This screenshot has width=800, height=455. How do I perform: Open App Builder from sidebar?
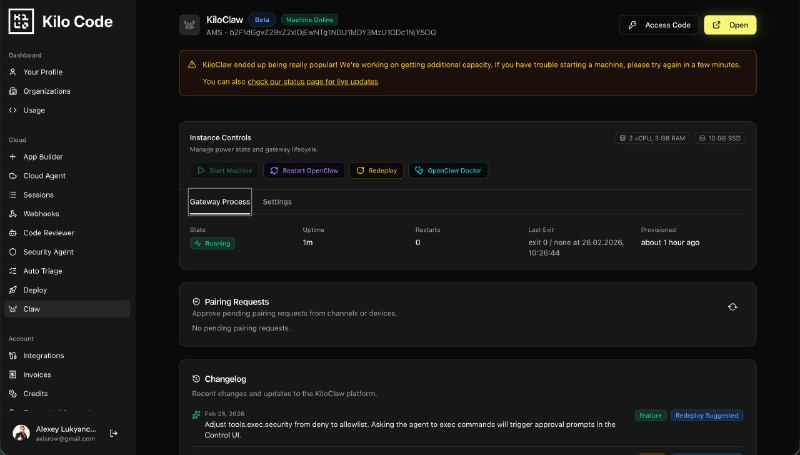(43, 157)
